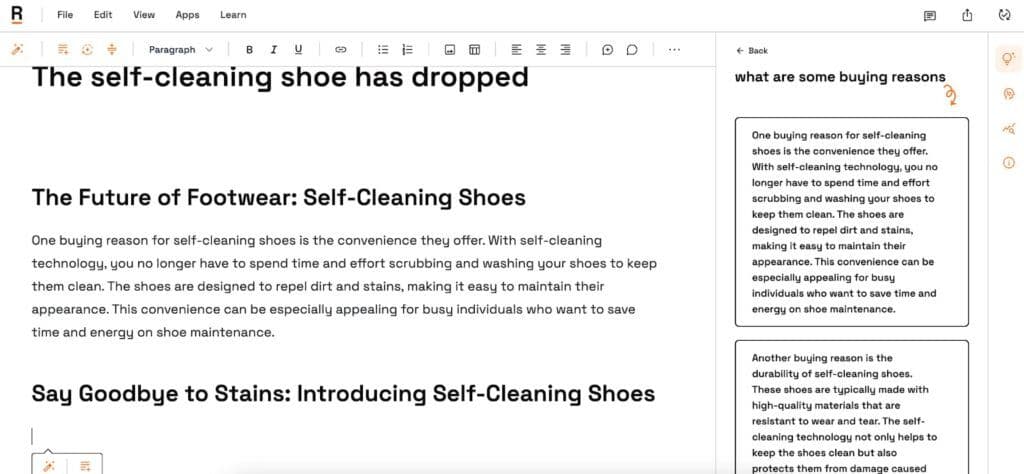
Task: Go Back in the side panel
Action: [x=752, y=50]
